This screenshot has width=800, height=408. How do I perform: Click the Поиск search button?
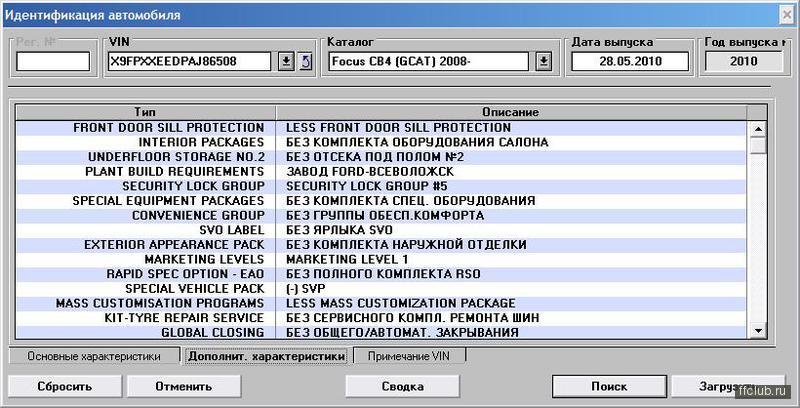click(609, 387)
